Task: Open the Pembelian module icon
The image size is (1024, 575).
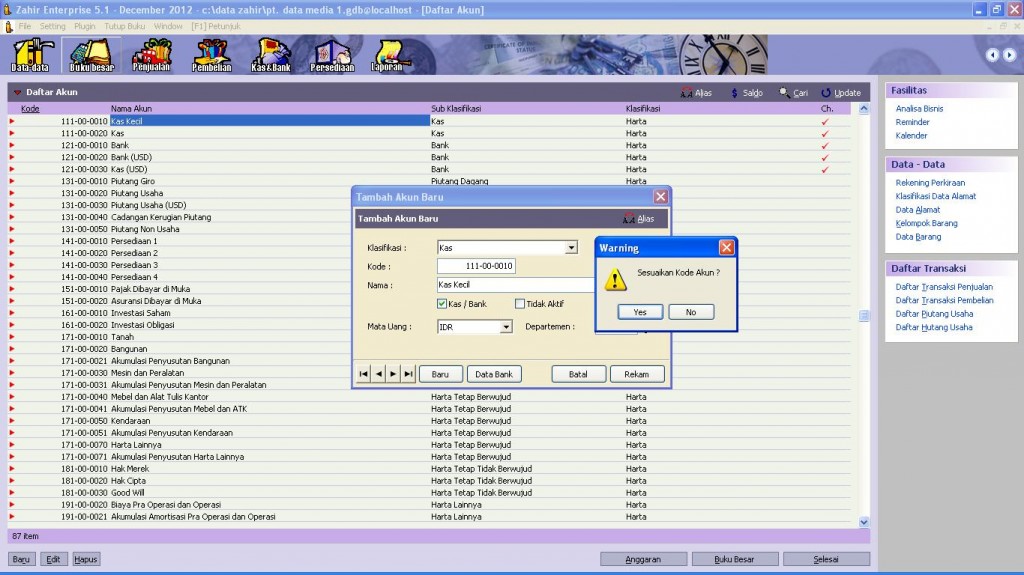Action: pos(211,55)
